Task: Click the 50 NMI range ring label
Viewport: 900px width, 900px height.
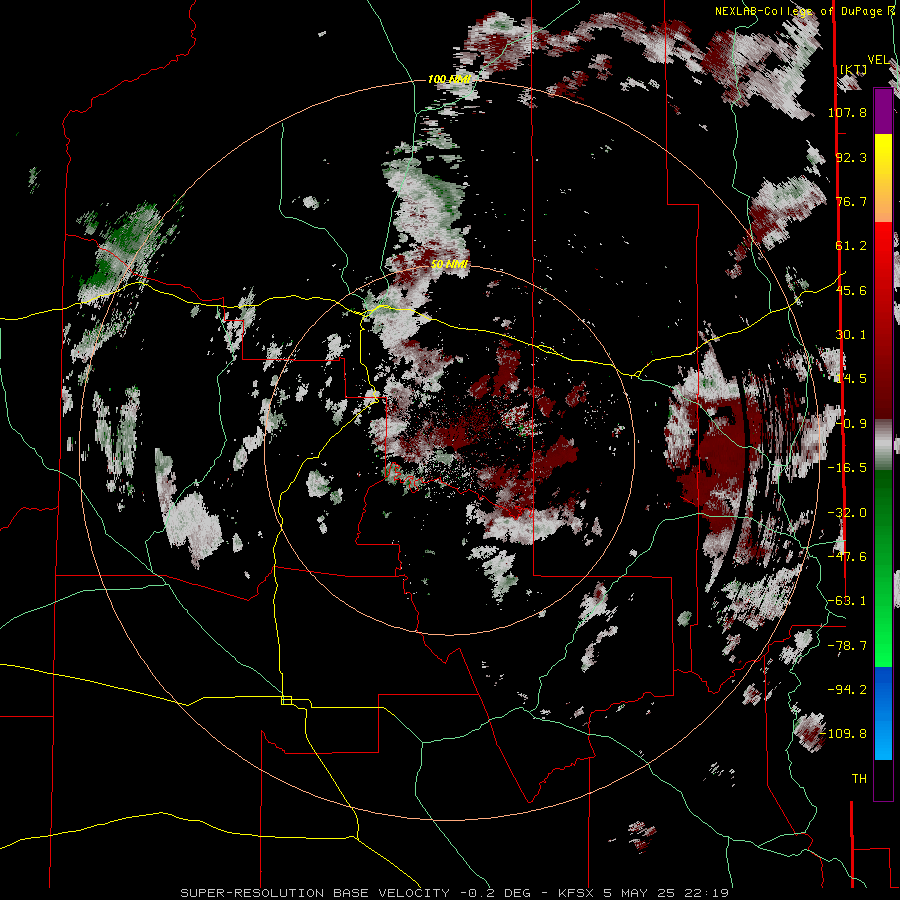Action: click(449, 264)
